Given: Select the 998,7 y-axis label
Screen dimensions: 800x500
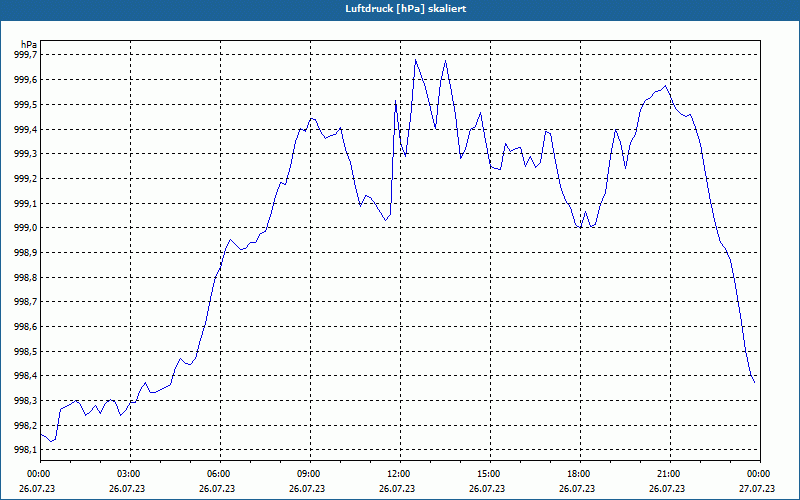Looking at the screenshot, I should point(25,302).
